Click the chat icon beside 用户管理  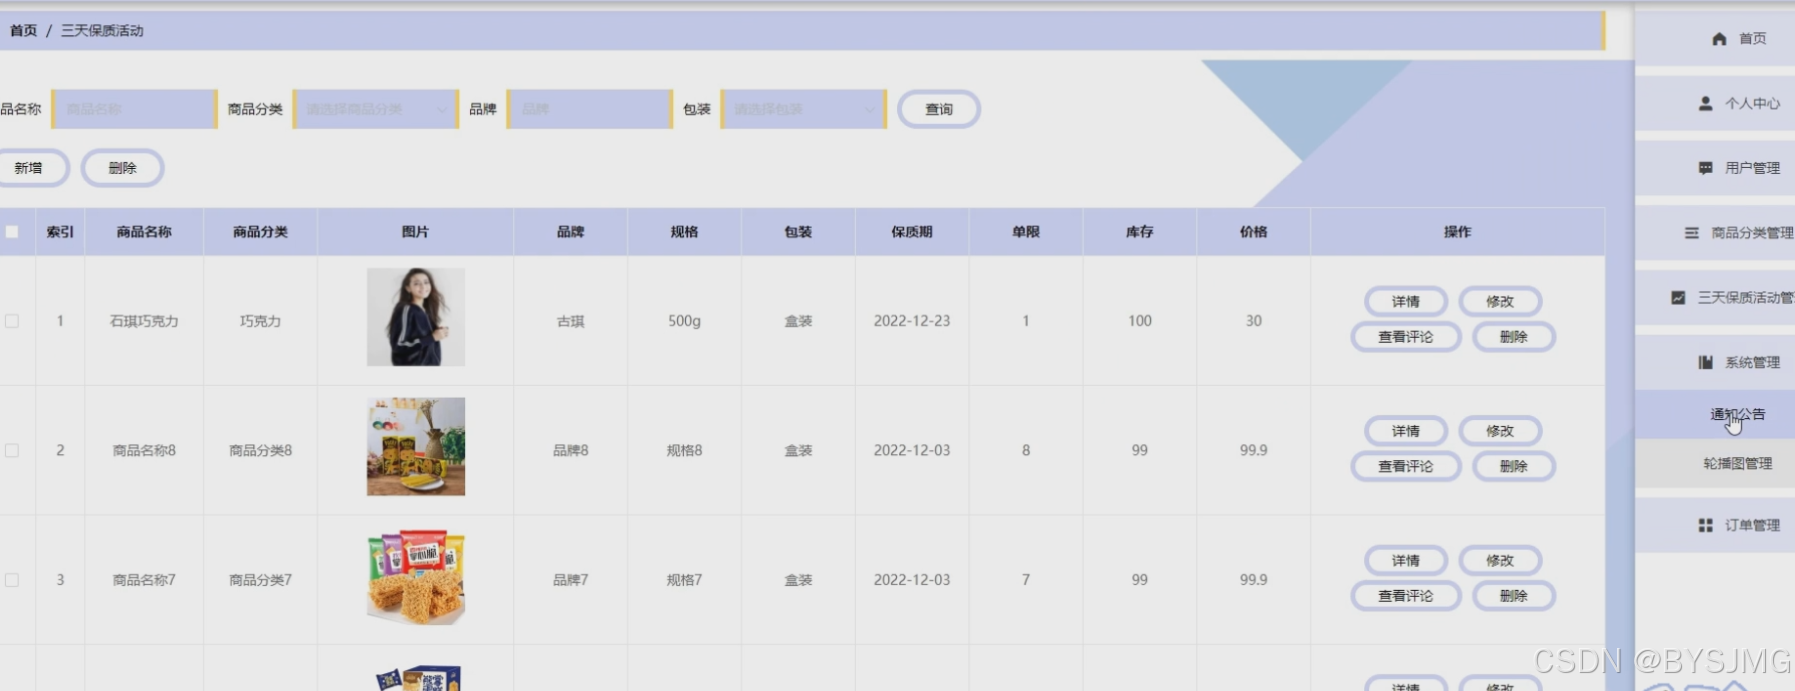tap(1705, 168)
